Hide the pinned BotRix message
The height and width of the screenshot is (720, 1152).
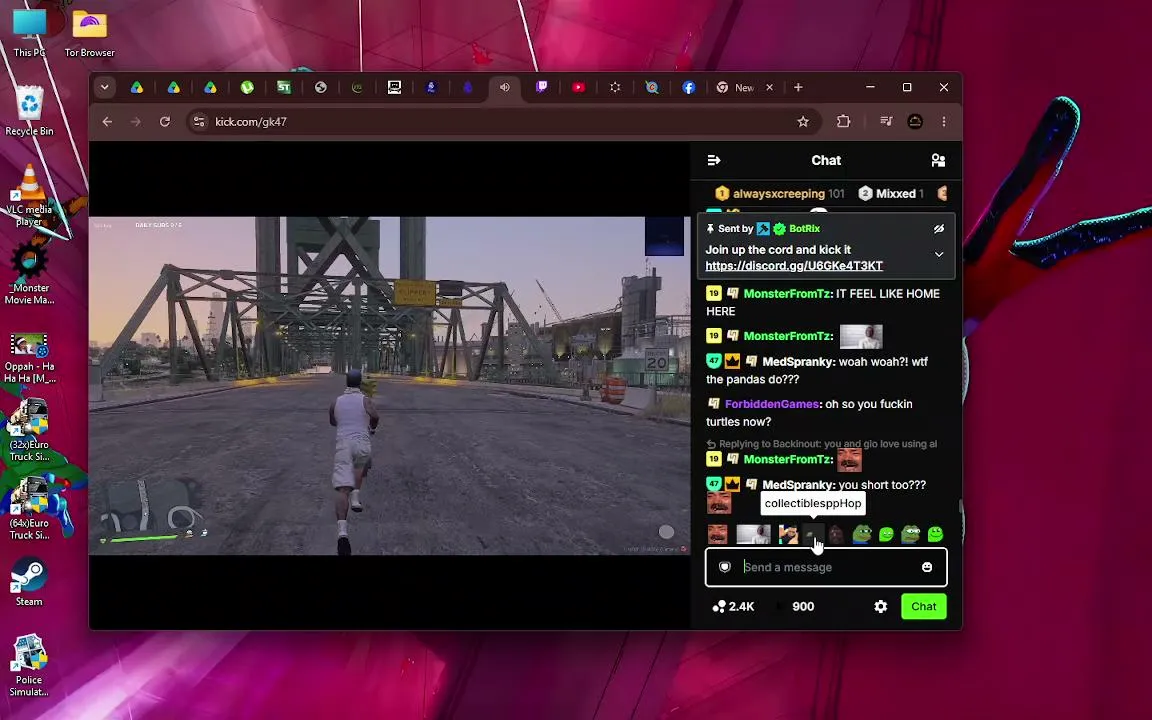[x=938, y=228]
